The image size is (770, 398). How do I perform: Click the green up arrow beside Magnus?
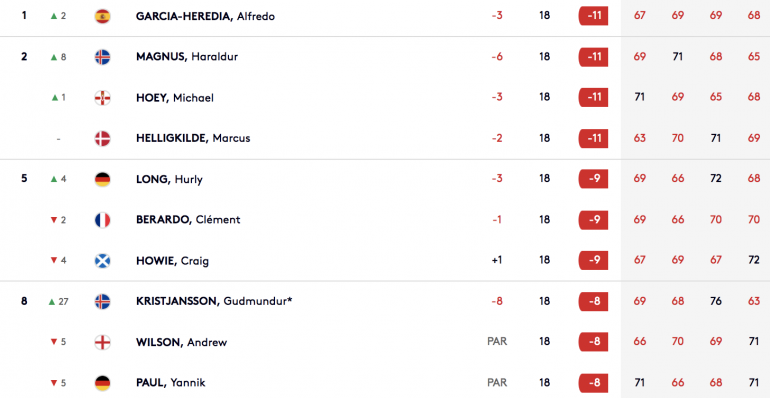pos(54,57)
